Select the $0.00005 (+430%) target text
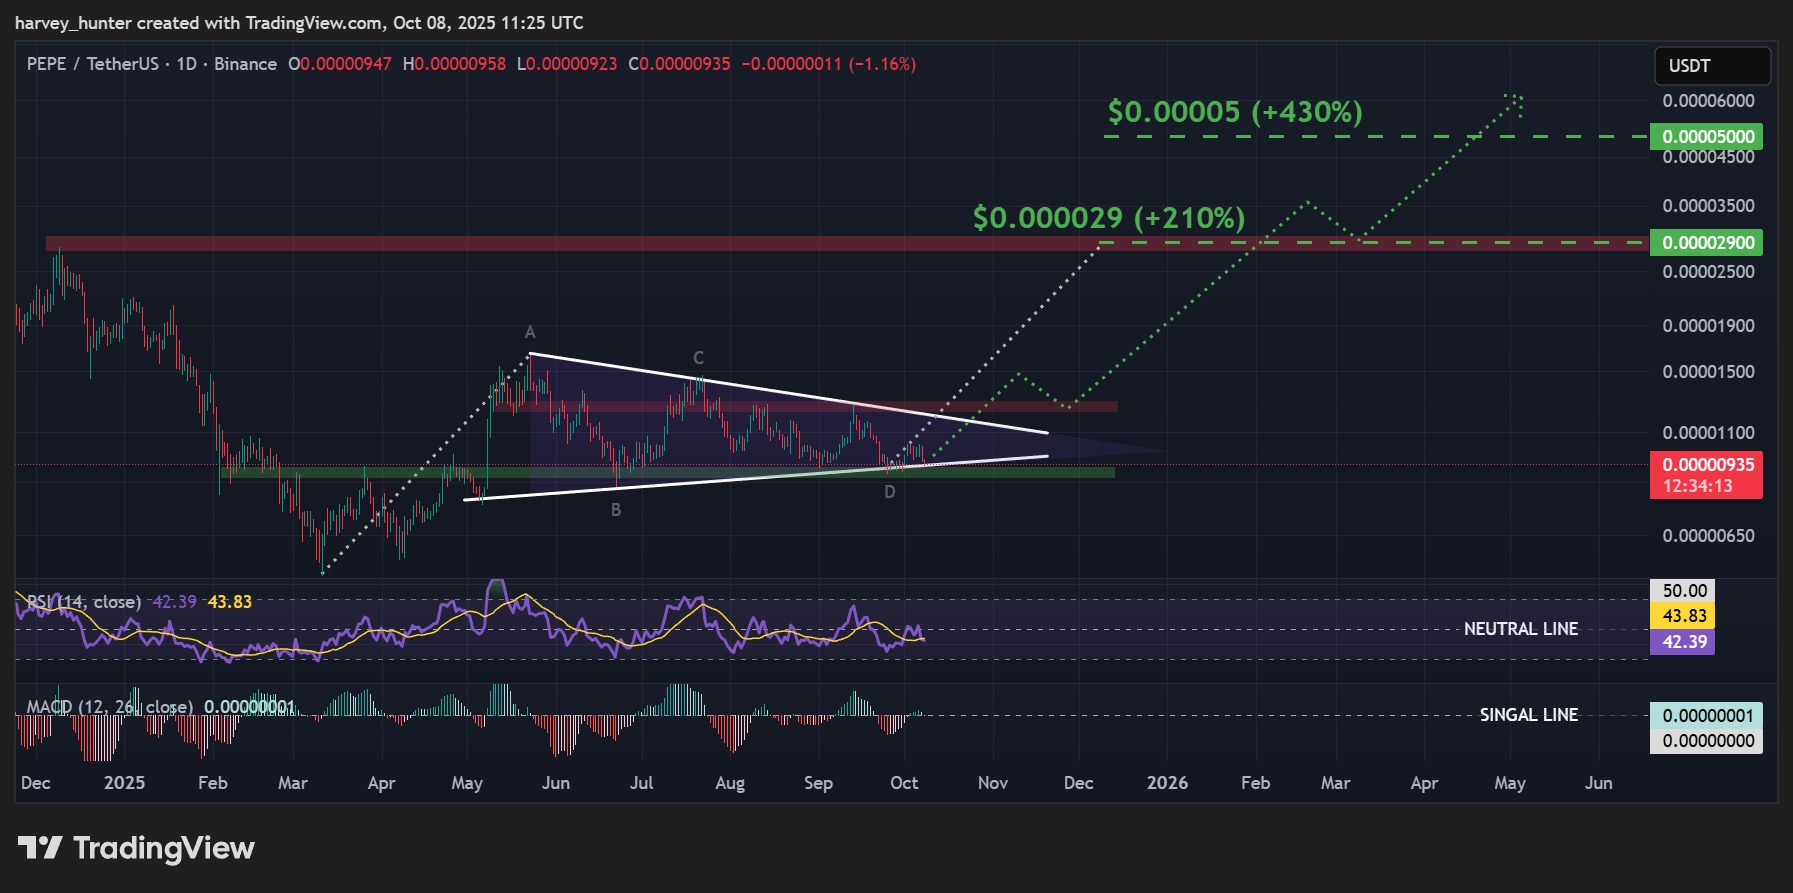This screenshot has height=893, width=1793. [1234, 112]
